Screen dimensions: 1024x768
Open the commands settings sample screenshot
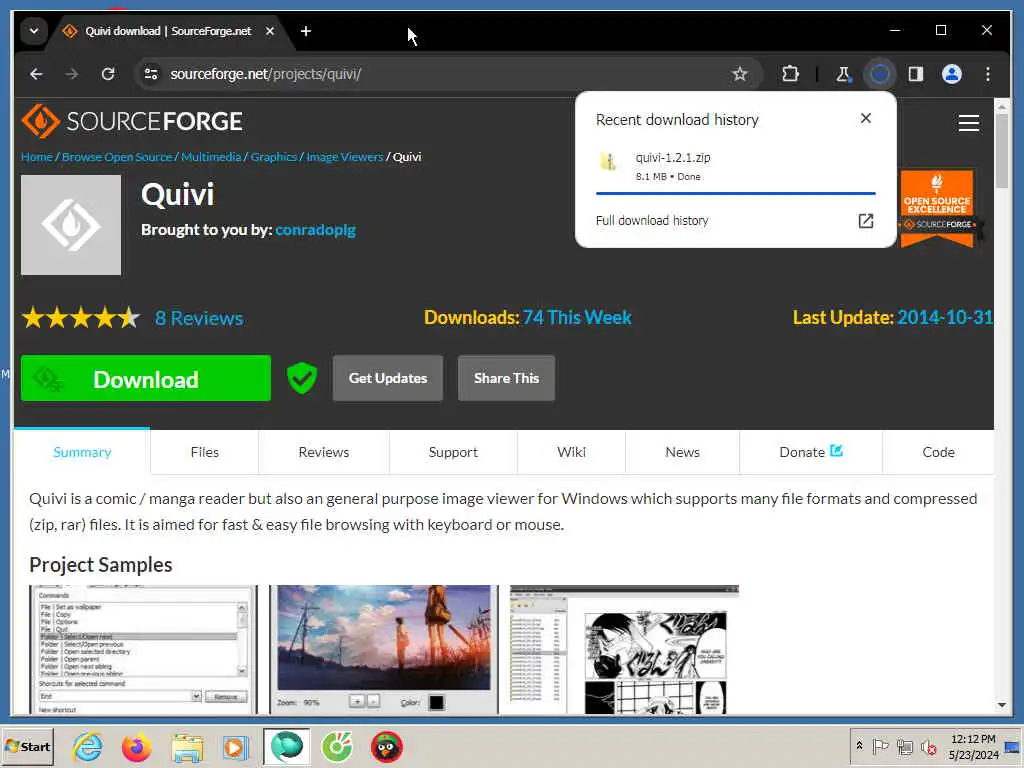(144, 649)
